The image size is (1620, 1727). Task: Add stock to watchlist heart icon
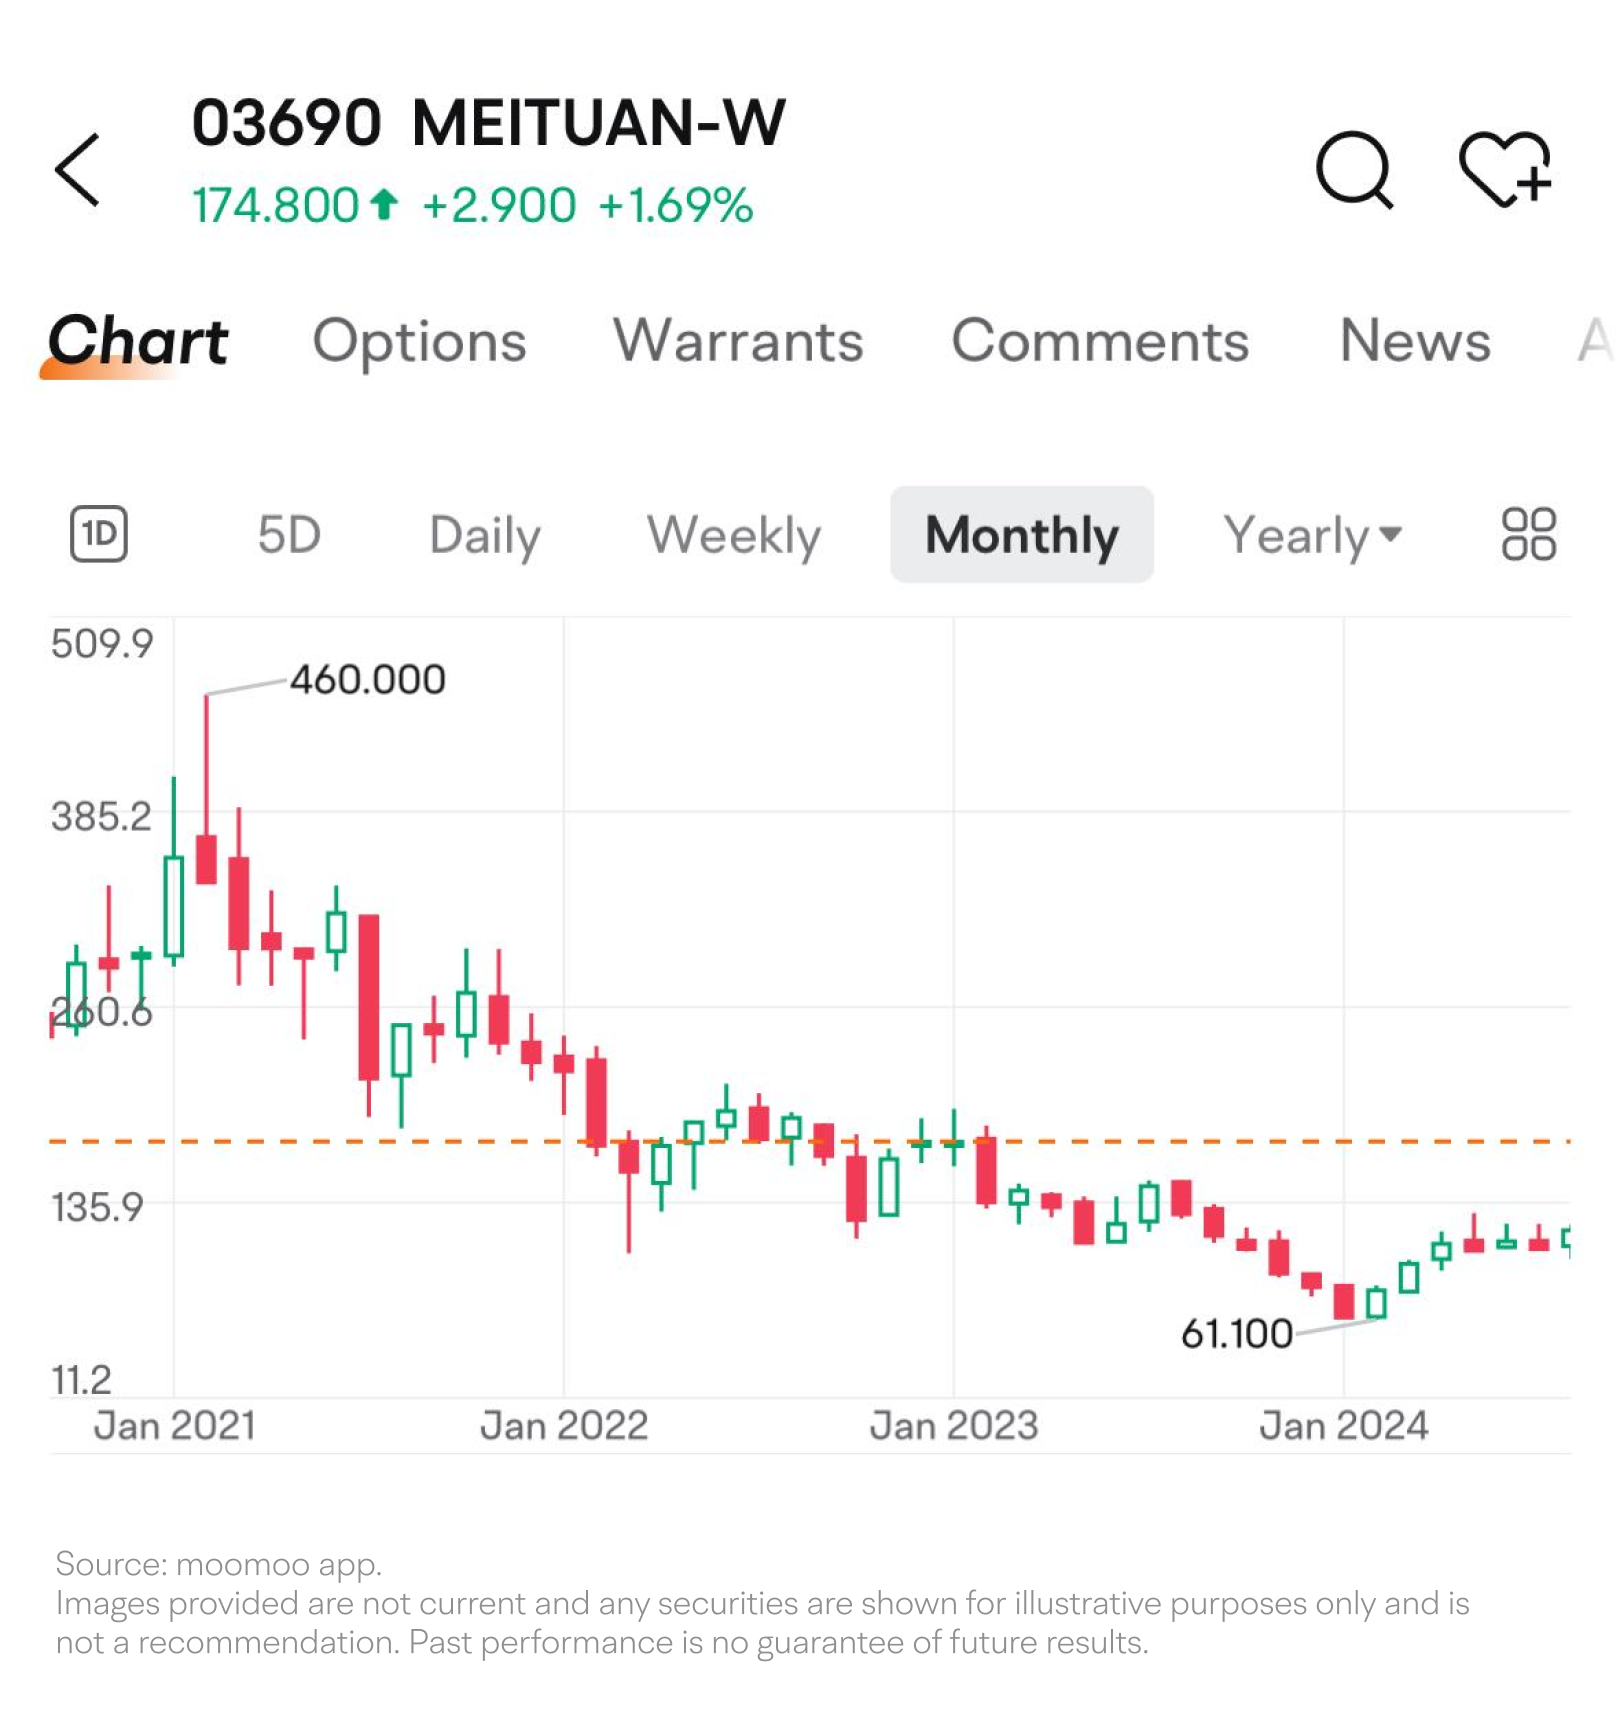click(1504, 170)
